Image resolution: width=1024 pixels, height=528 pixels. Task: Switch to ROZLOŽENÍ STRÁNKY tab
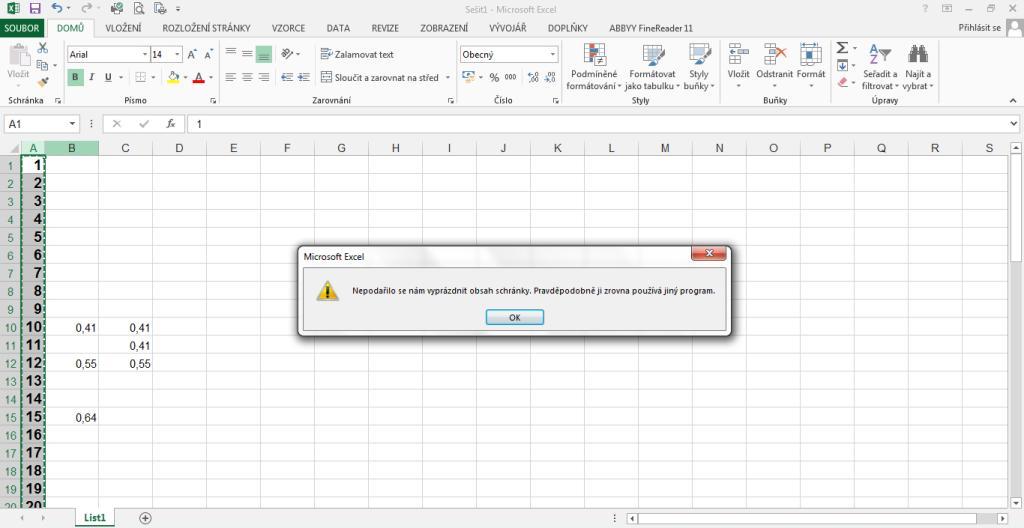click(x=206, y=28)
